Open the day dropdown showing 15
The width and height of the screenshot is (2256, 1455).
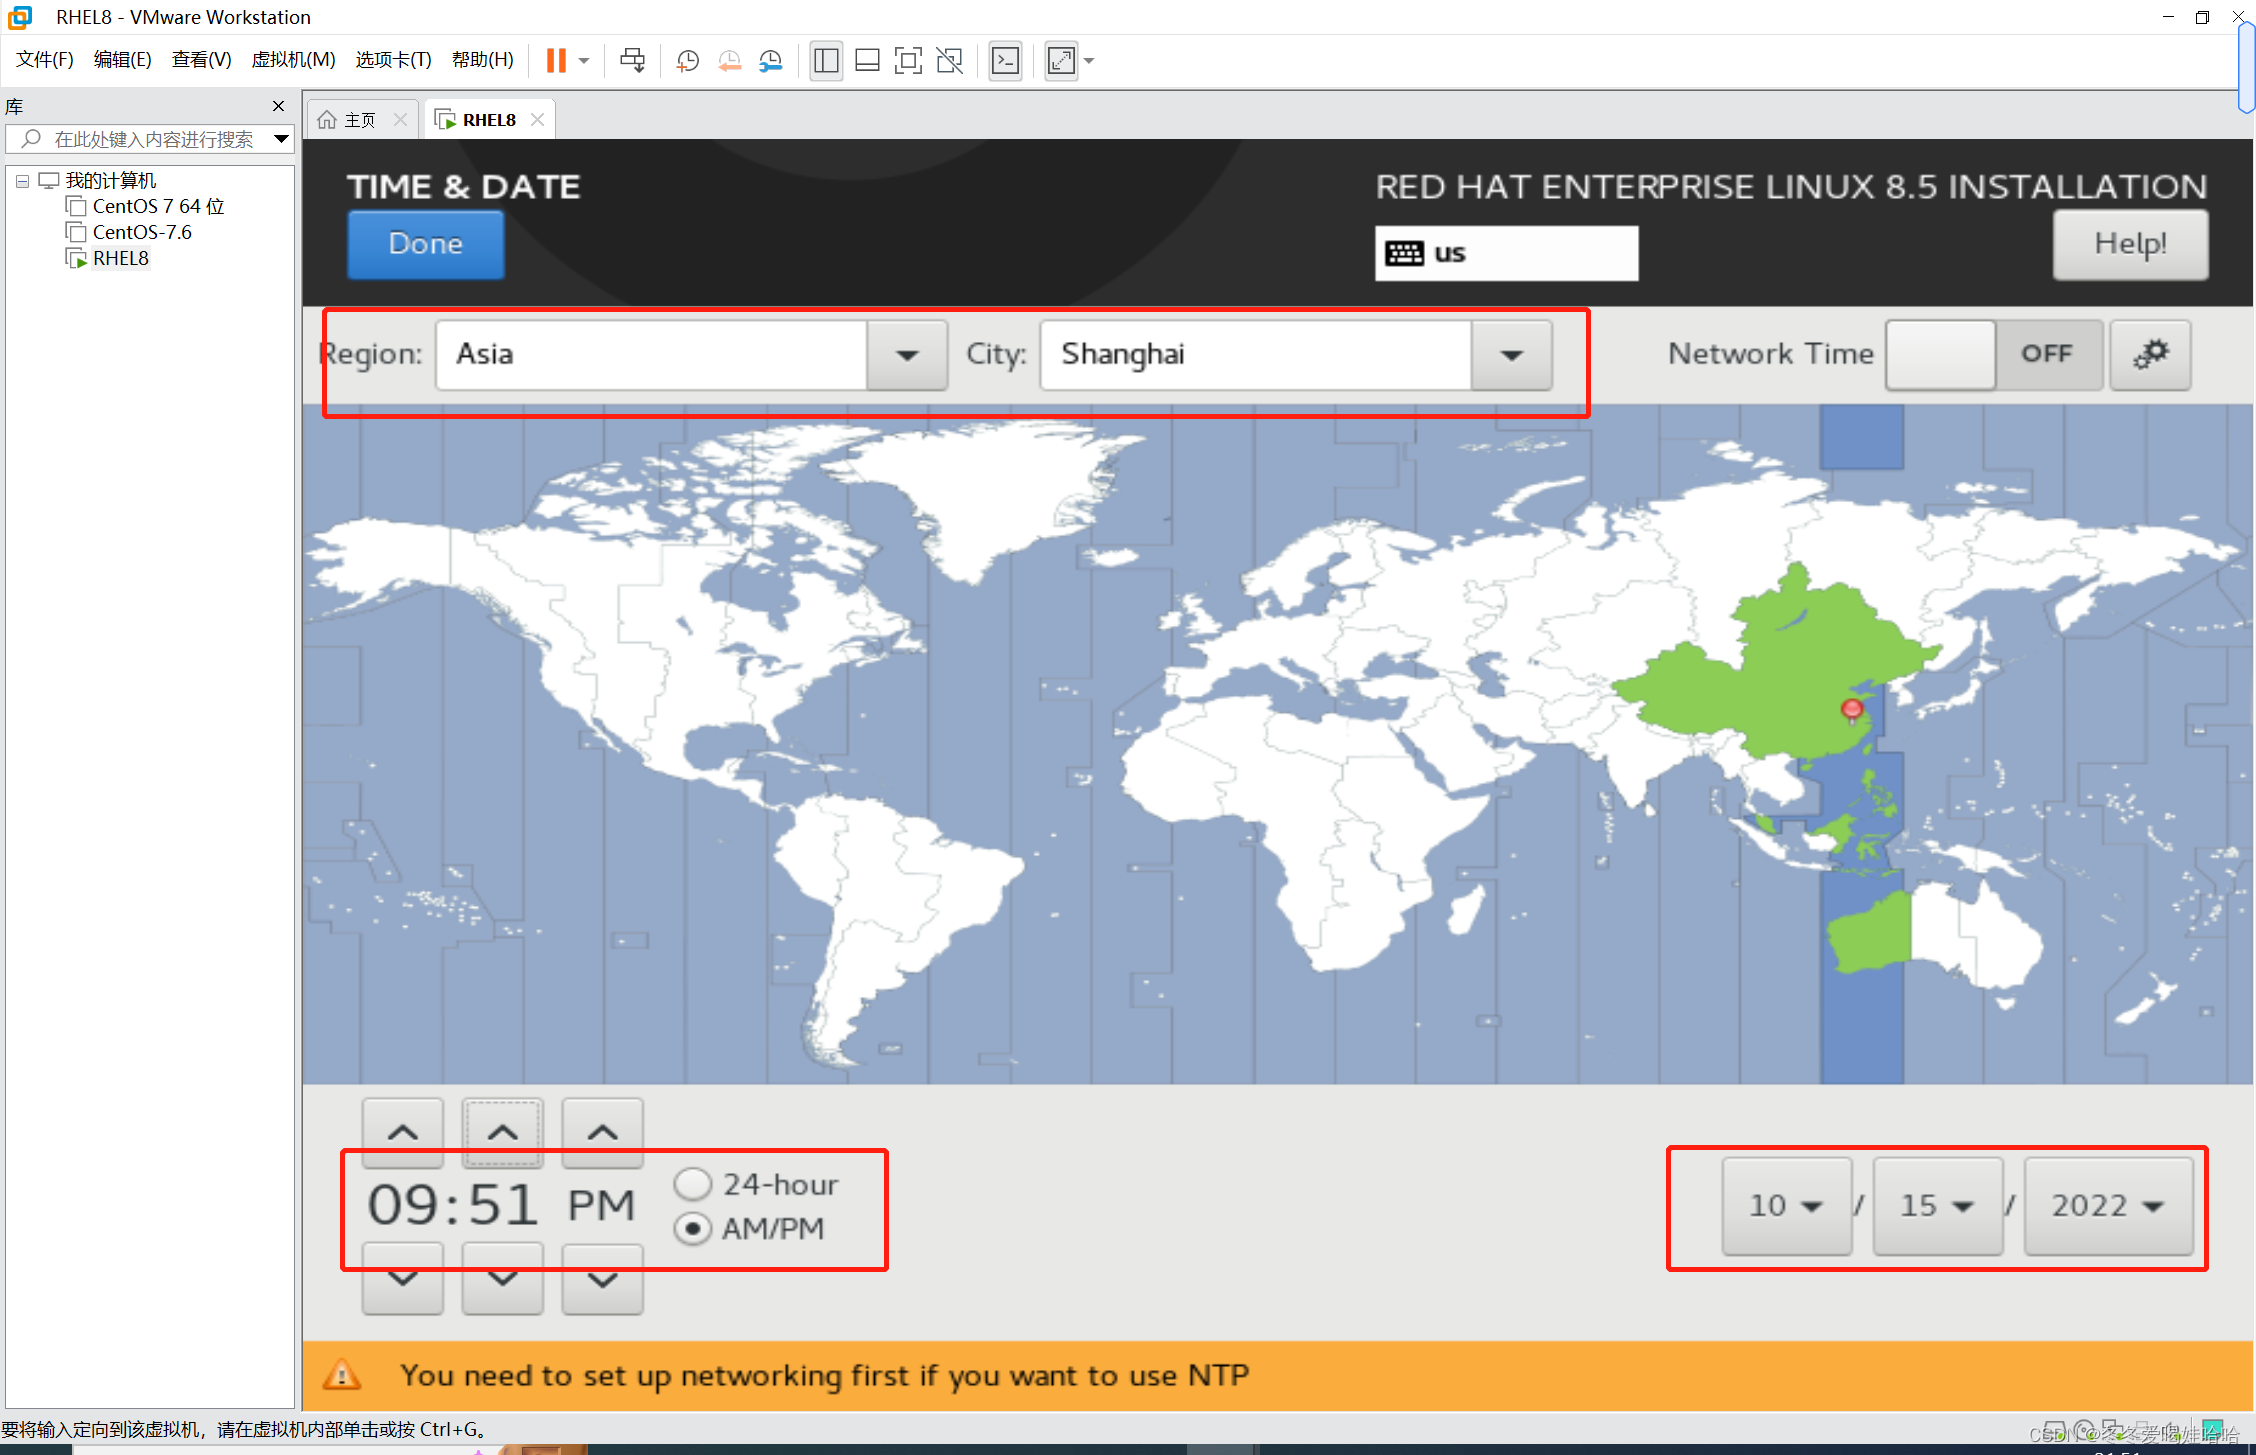[x=1937, y=1206]
